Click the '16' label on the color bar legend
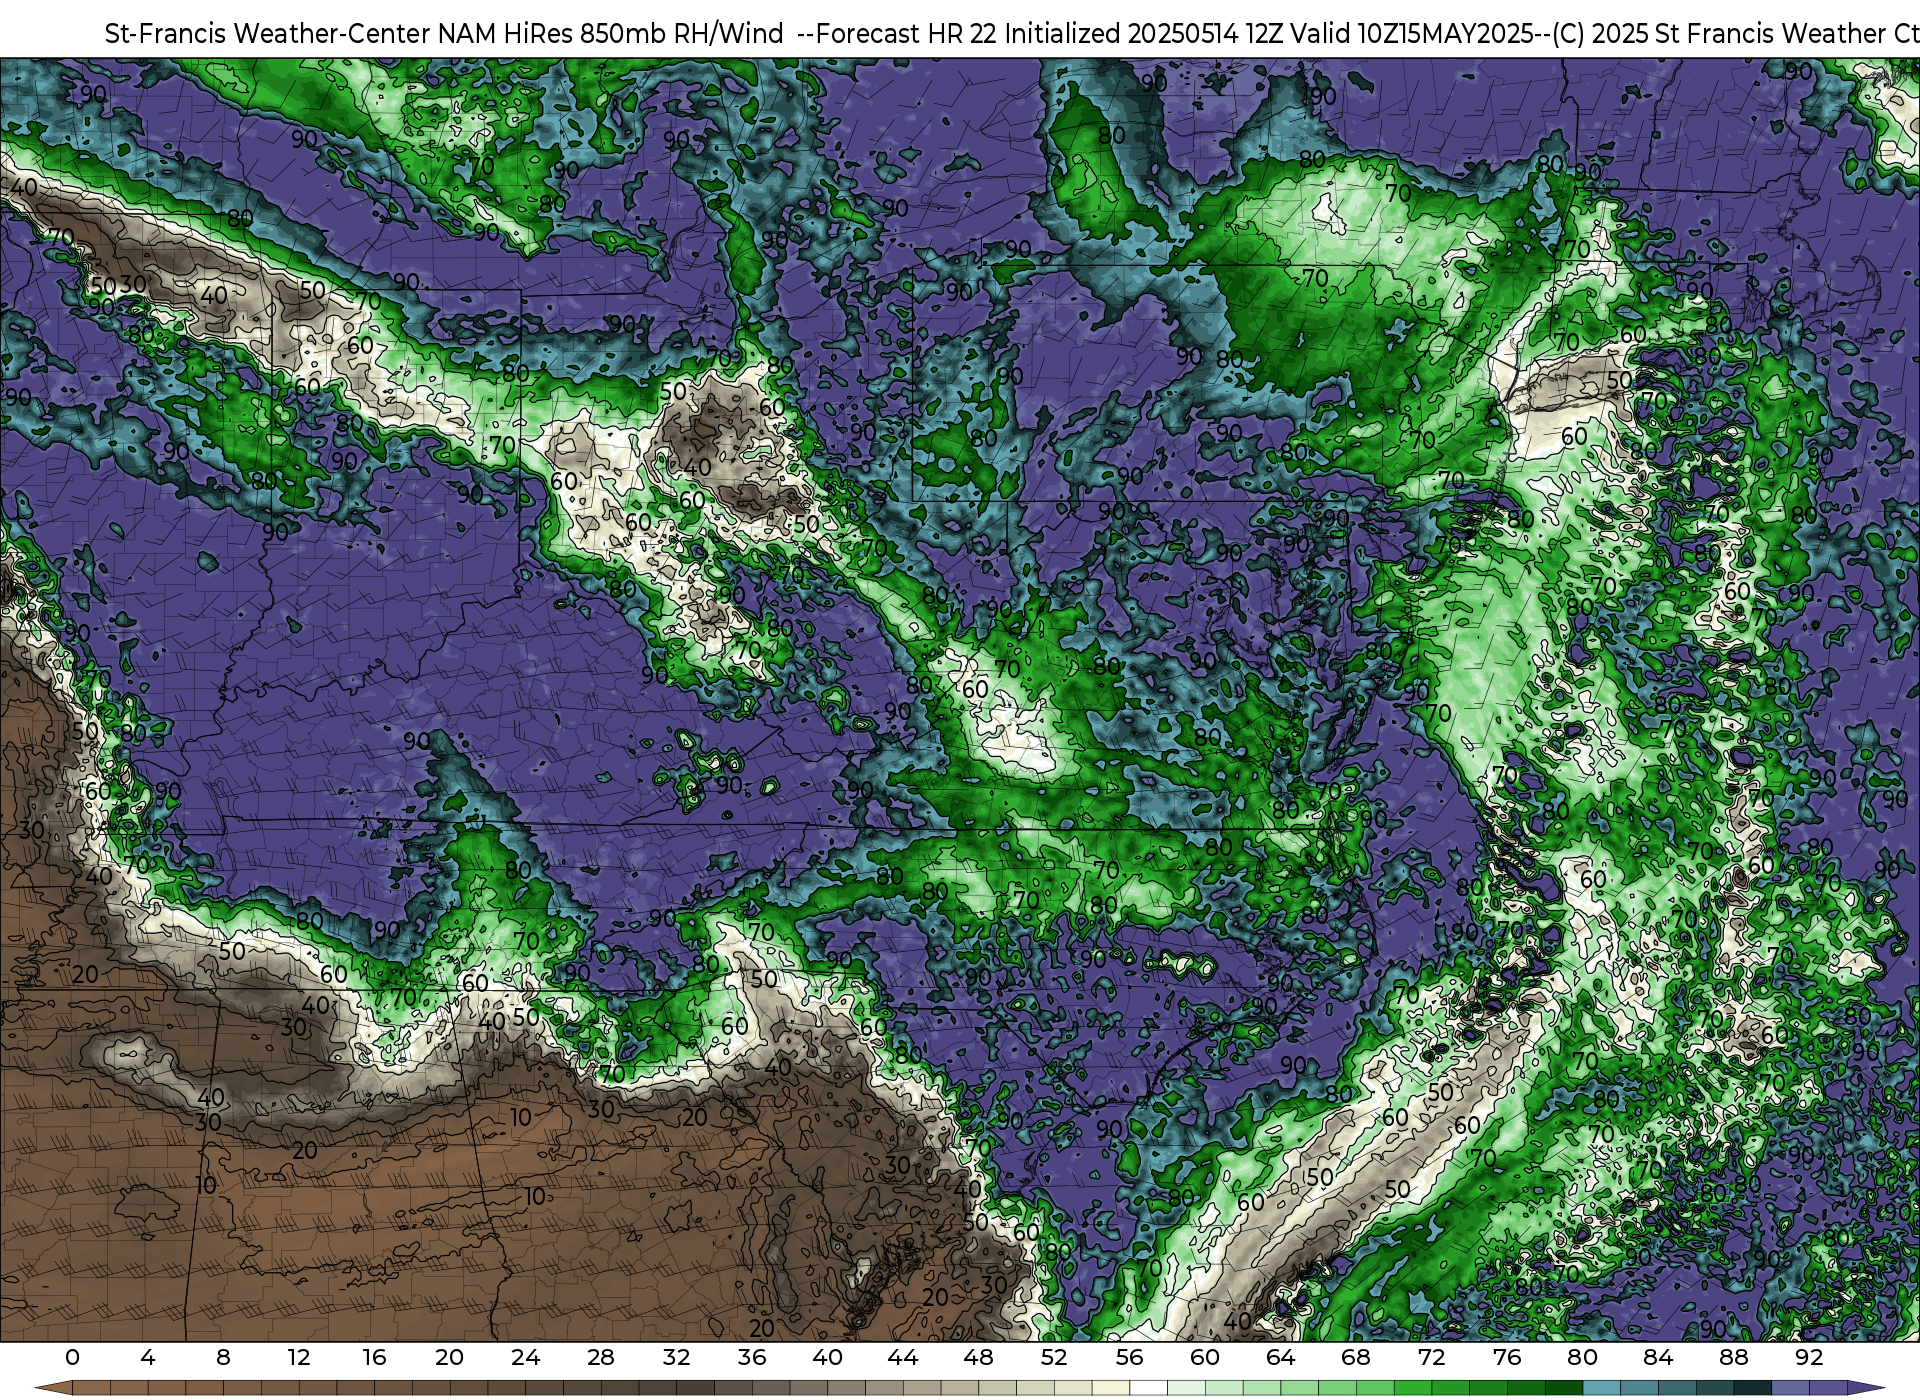The image size is (1920, 1400). pyautogui.click(x=374, y=1358)
